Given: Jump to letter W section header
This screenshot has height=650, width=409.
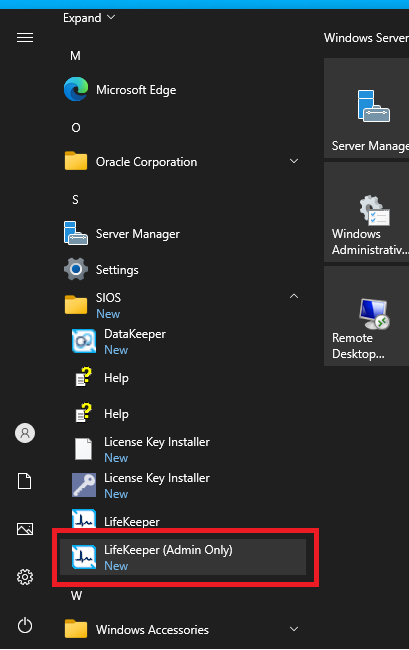Looking at the screenshot, I should point(76,596).
